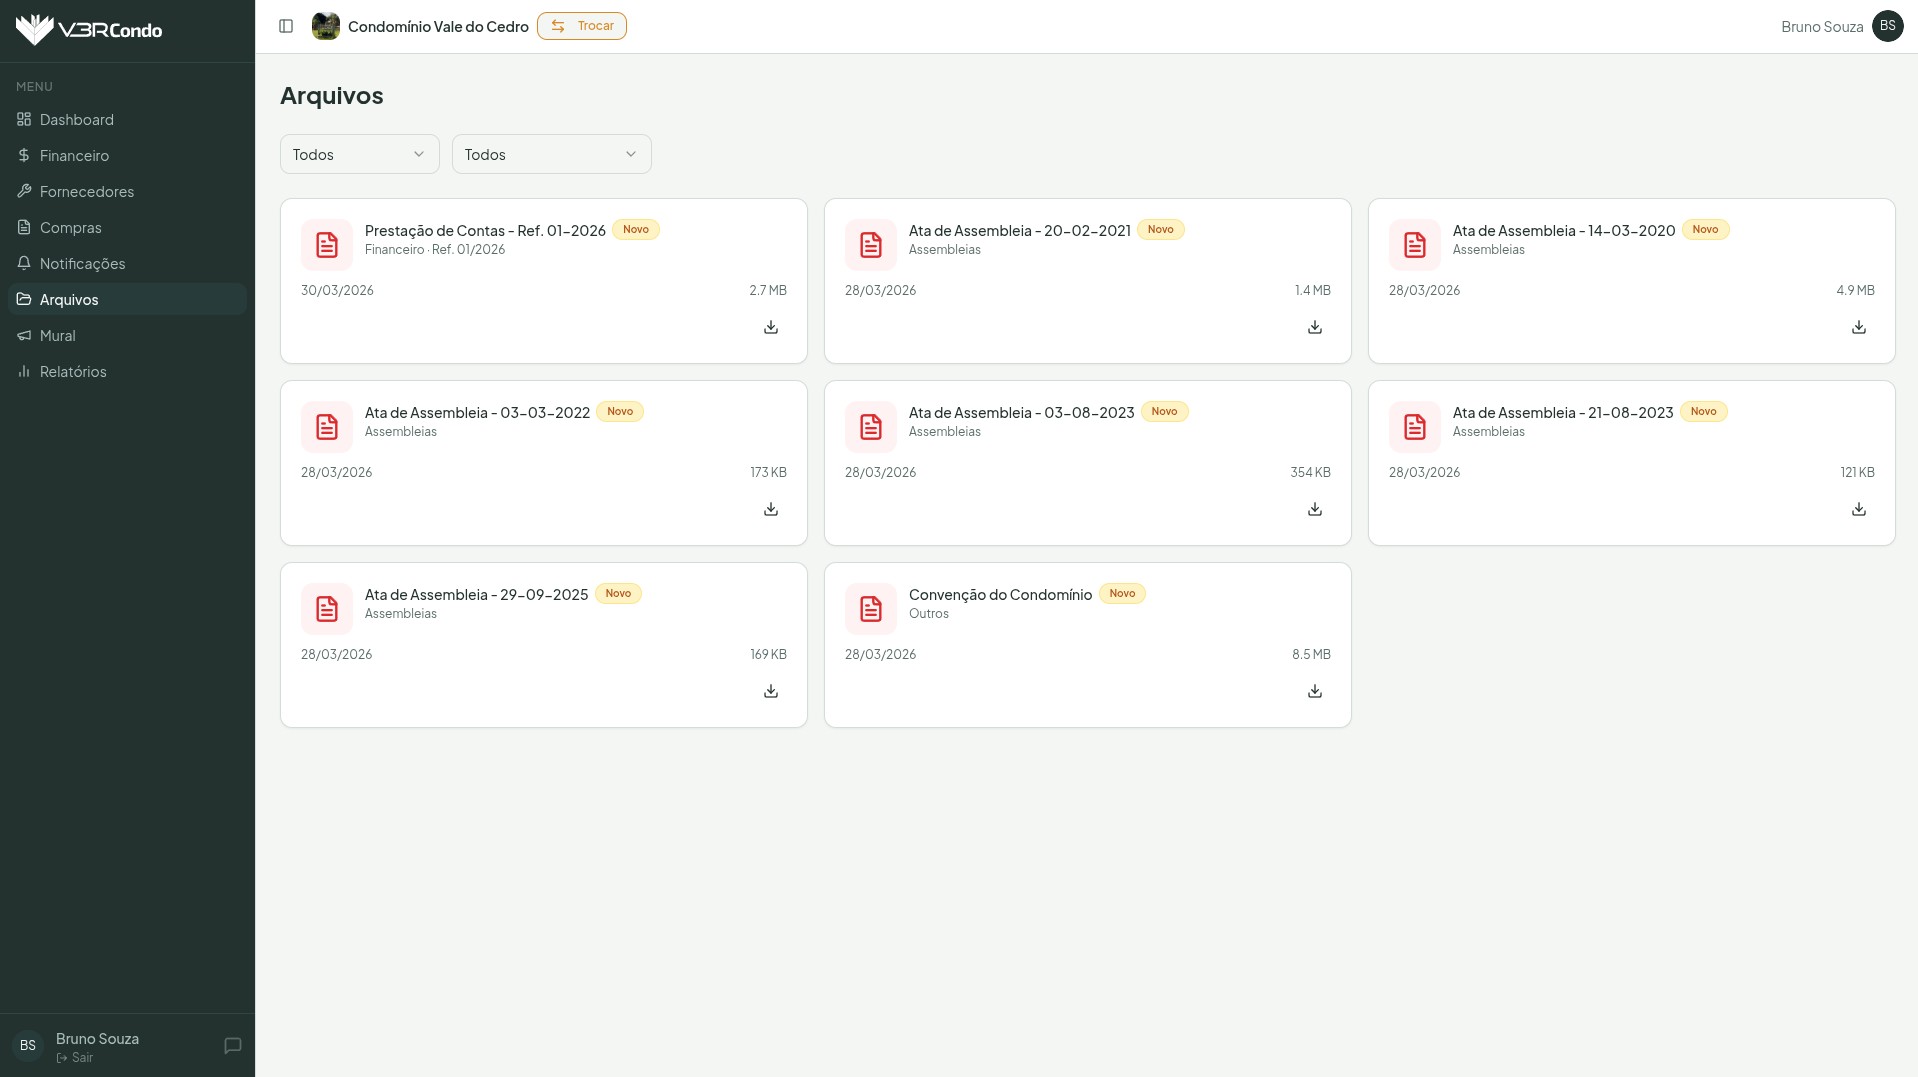
Task: Click the Condomínio Vale do Cedro thumbnail
Action: click(325, 26)
